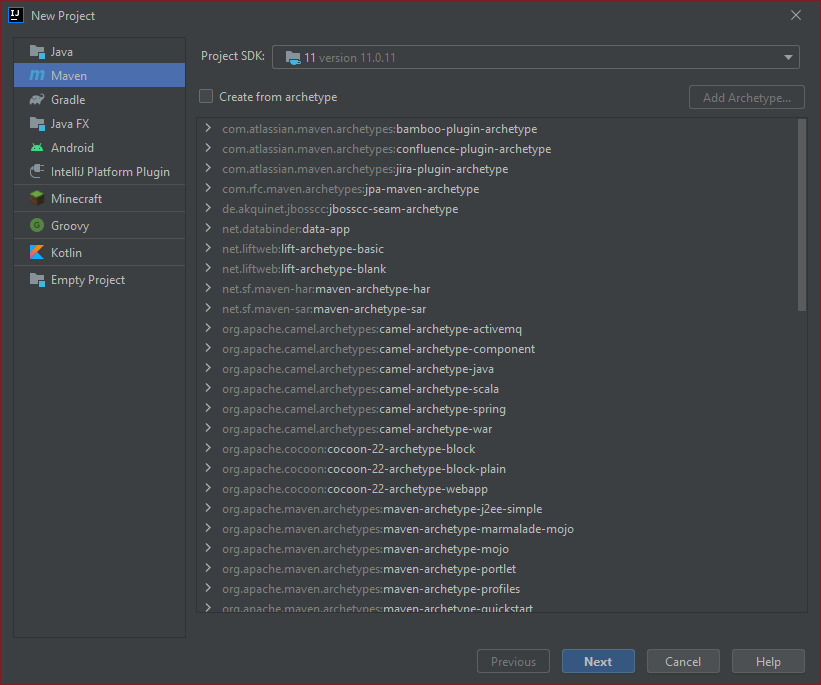
Task: Click '11 version 11.0.11' SDK field text
Action: tap(350, 58)
